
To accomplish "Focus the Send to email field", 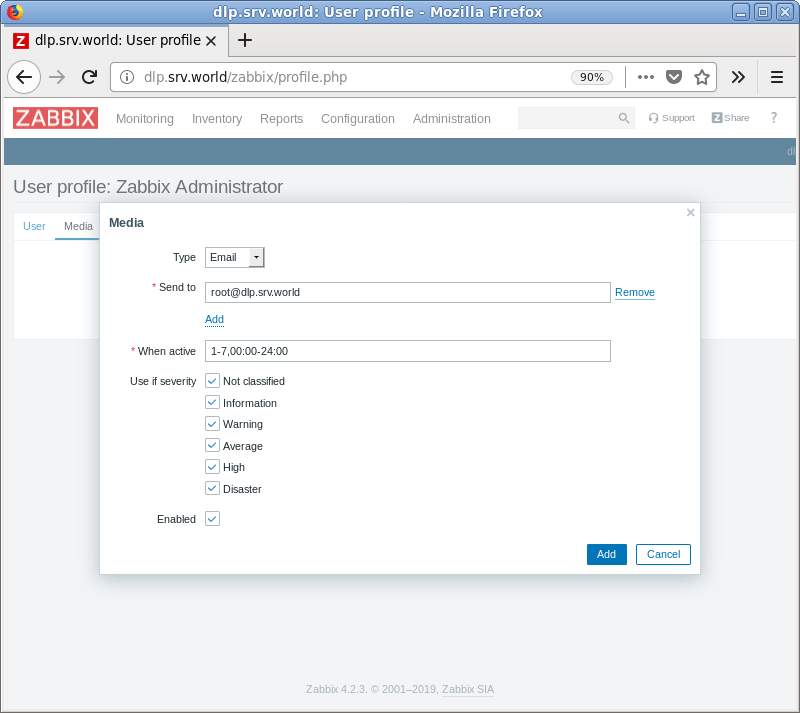I will click(x=408, y=292).
